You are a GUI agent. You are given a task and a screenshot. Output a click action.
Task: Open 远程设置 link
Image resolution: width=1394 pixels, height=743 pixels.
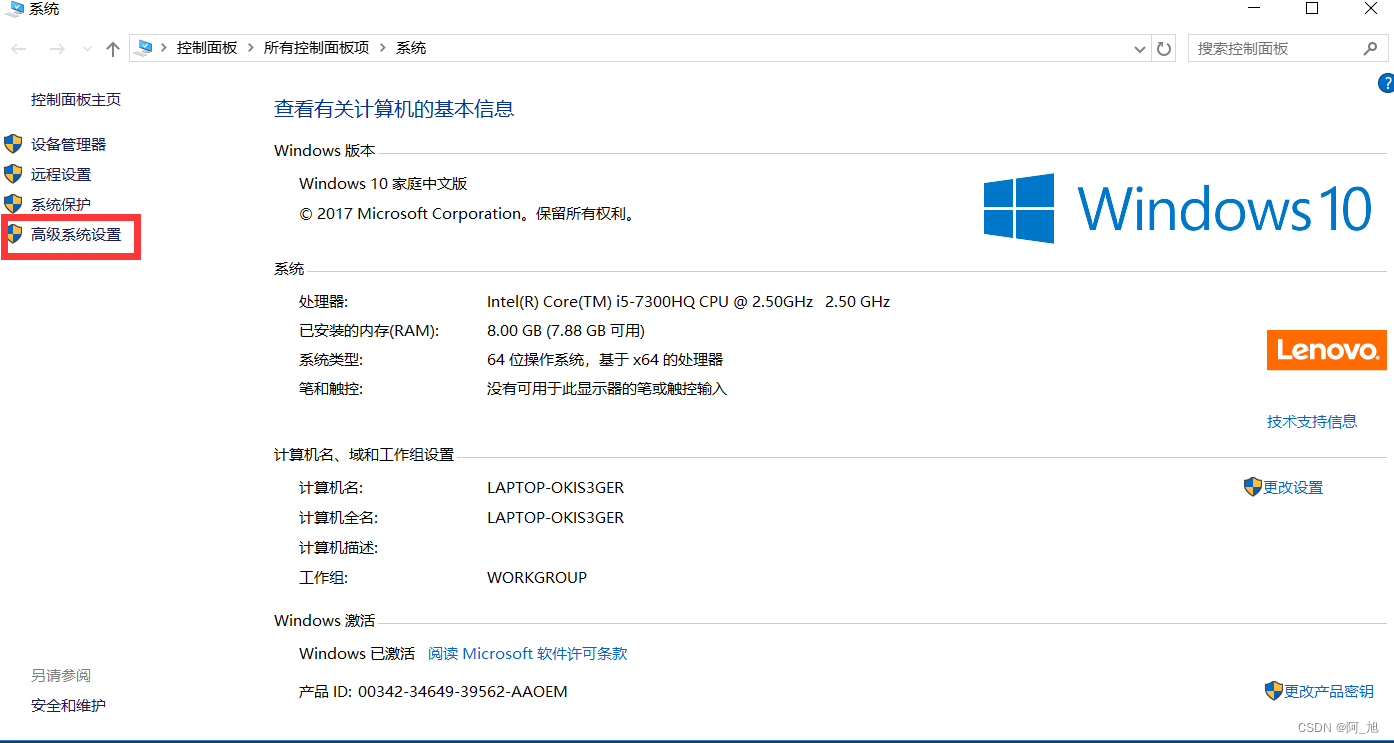[x=61, y=174]
